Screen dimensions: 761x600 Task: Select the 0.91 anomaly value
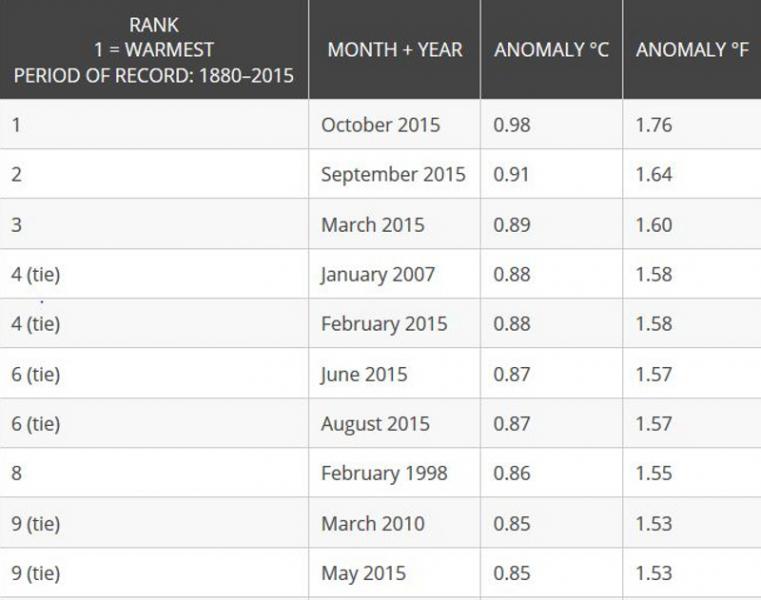(x=511, y=174)
